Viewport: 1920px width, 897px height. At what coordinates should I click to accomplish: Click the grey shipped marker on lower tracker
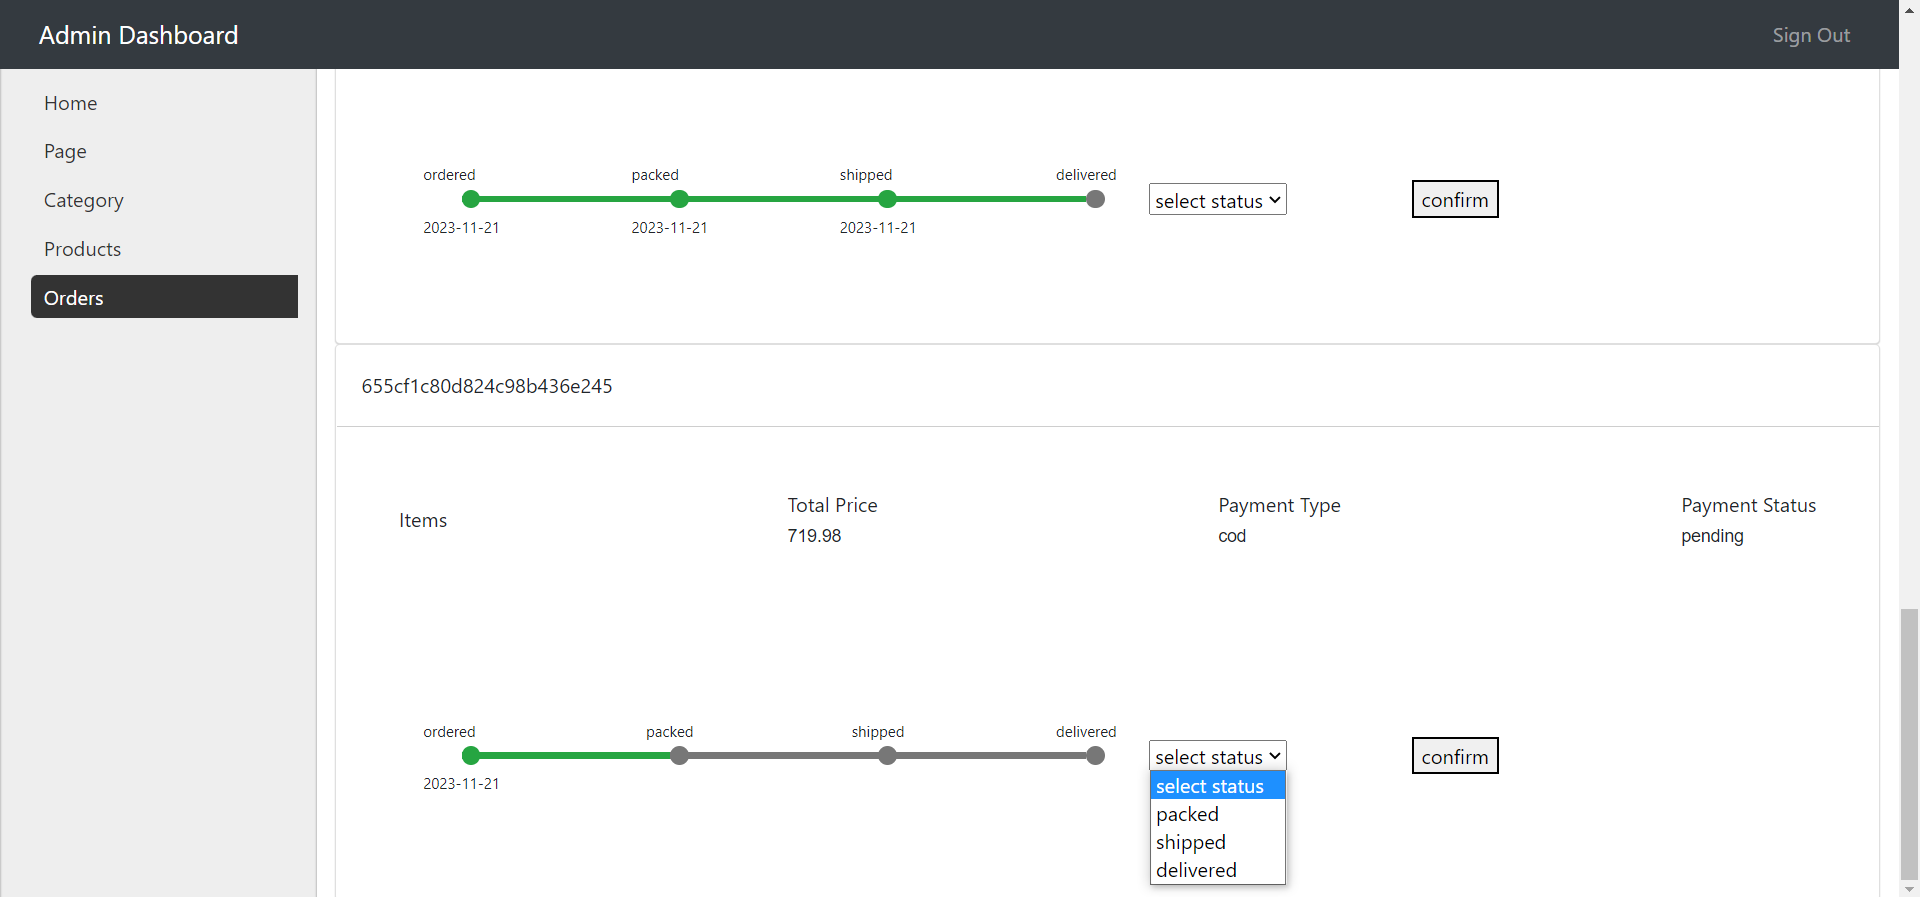(x=887, y=756)
